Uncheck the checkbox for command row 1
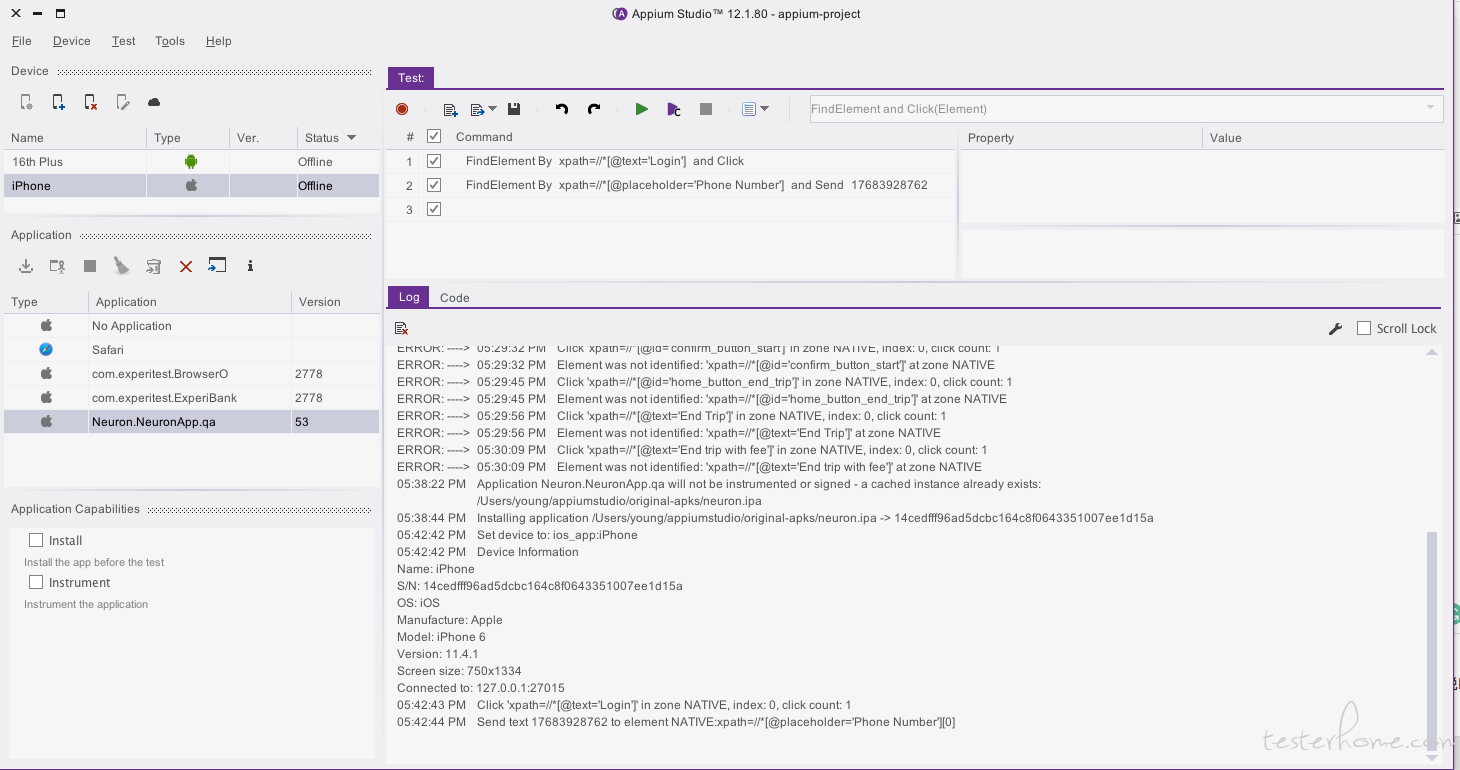This screenshot has width=1460, height=770. click(x=434, y=160)
